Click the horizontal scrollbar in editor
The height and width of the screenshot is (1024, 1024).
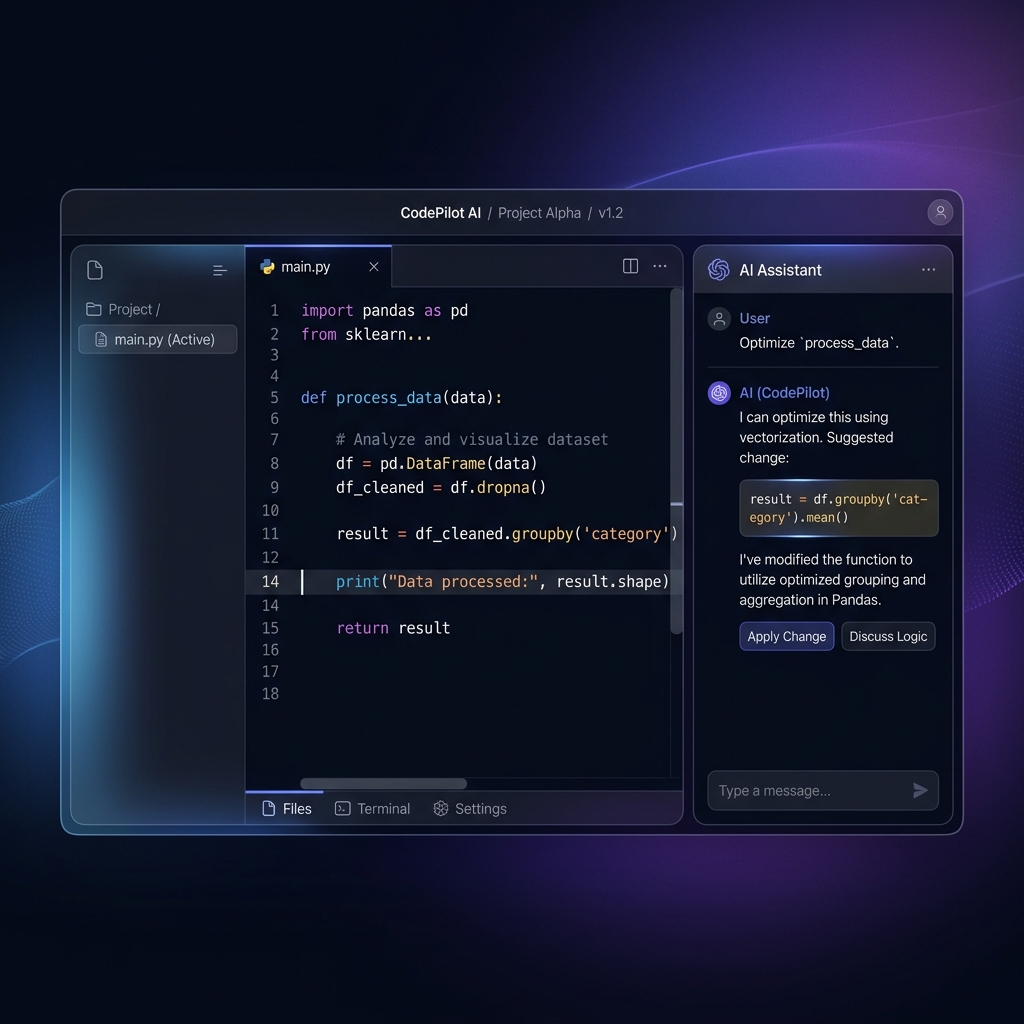coord(383,784)
